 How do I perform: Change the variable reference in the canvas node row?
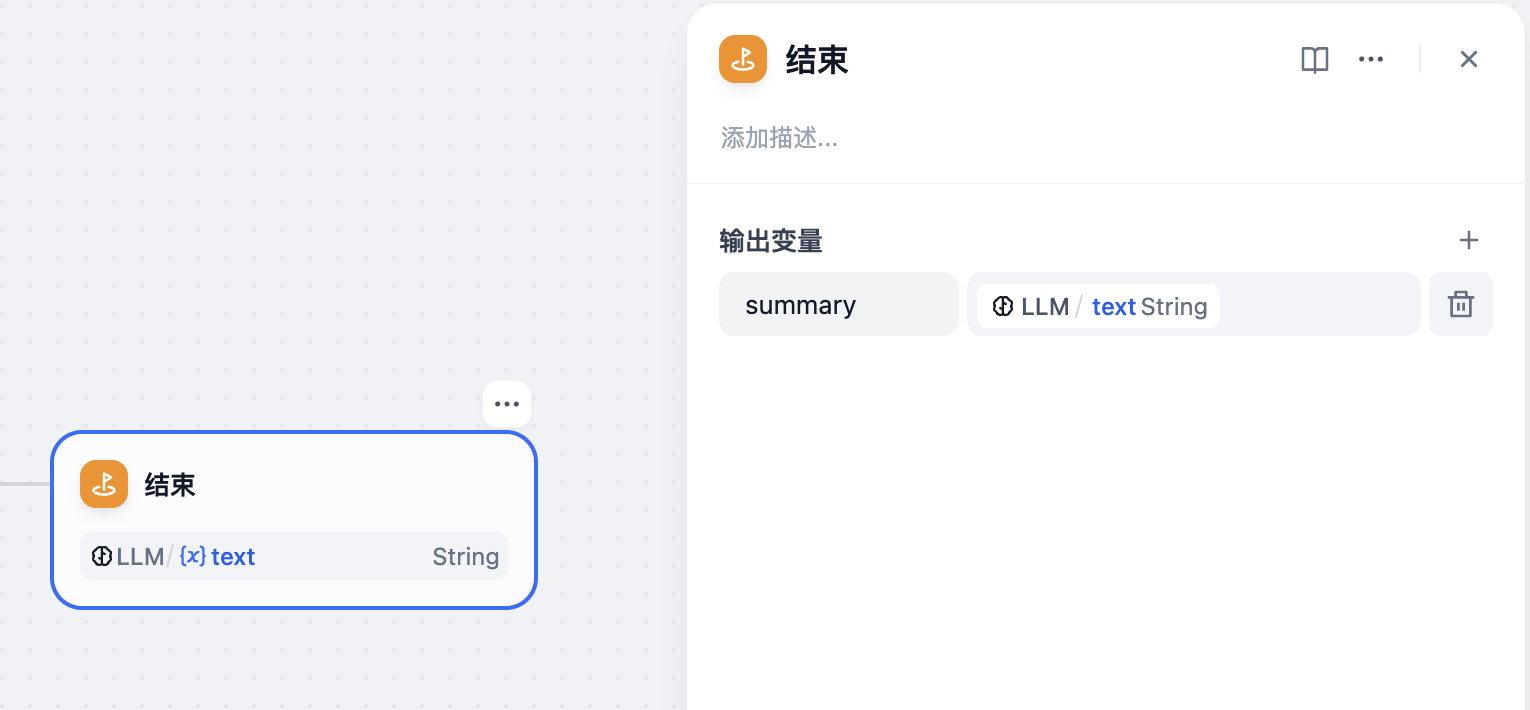coord(293,556)
